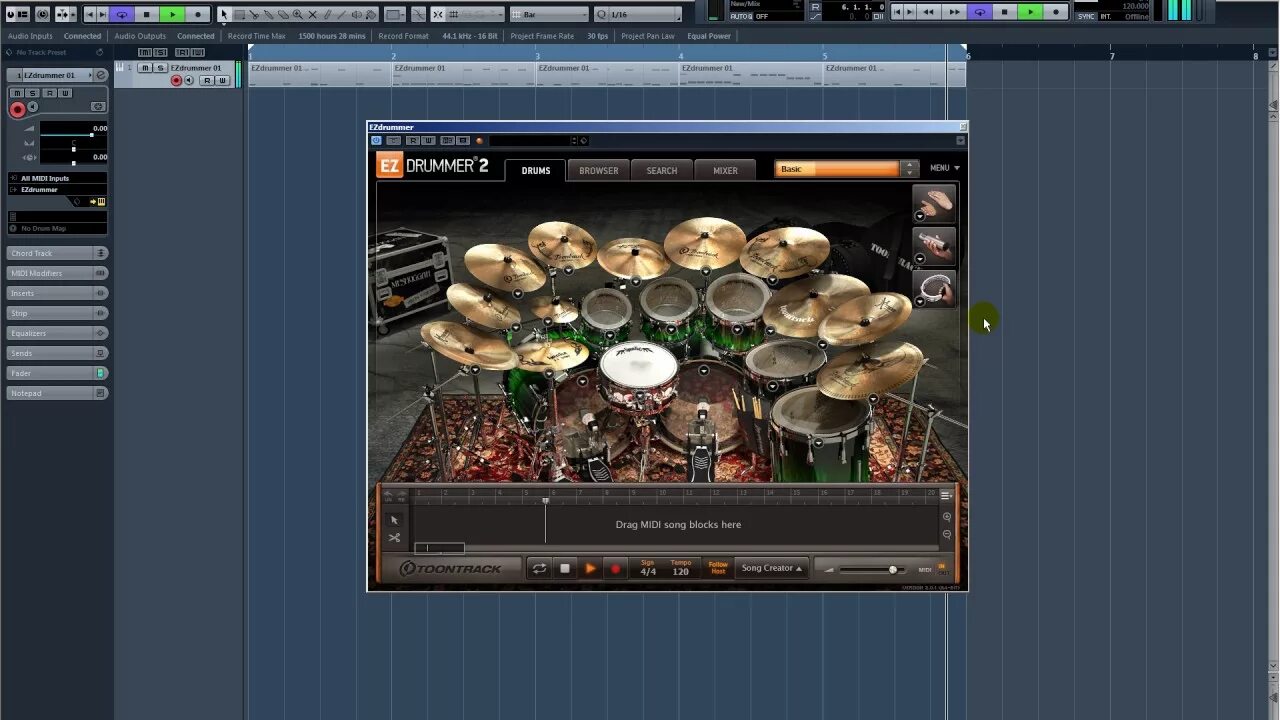Viewport: 1280px width, 720px height.
Task: Open the All MIDI Inputs routing dropdown
Action: (58, 178)
